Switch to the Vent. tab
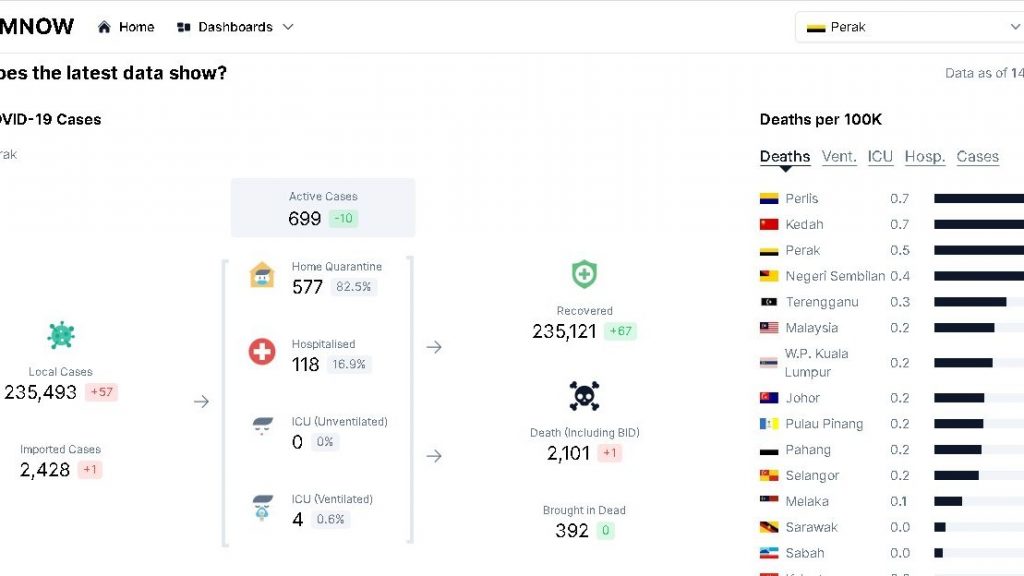This screenshot has width=1024, height=576. pos(839,157)
